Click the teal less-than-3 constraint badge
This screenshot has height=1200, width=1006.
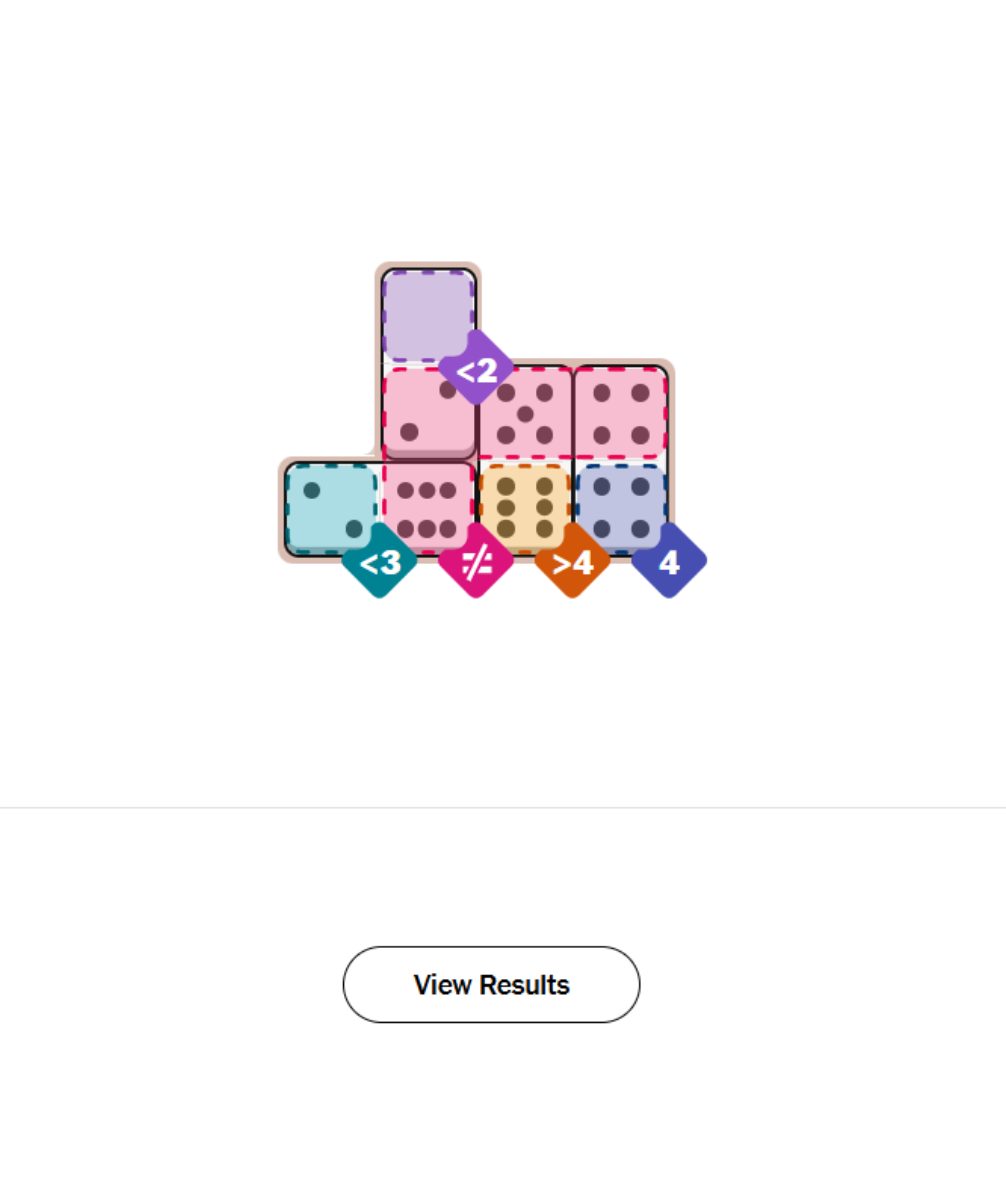[x=379, y=562]
